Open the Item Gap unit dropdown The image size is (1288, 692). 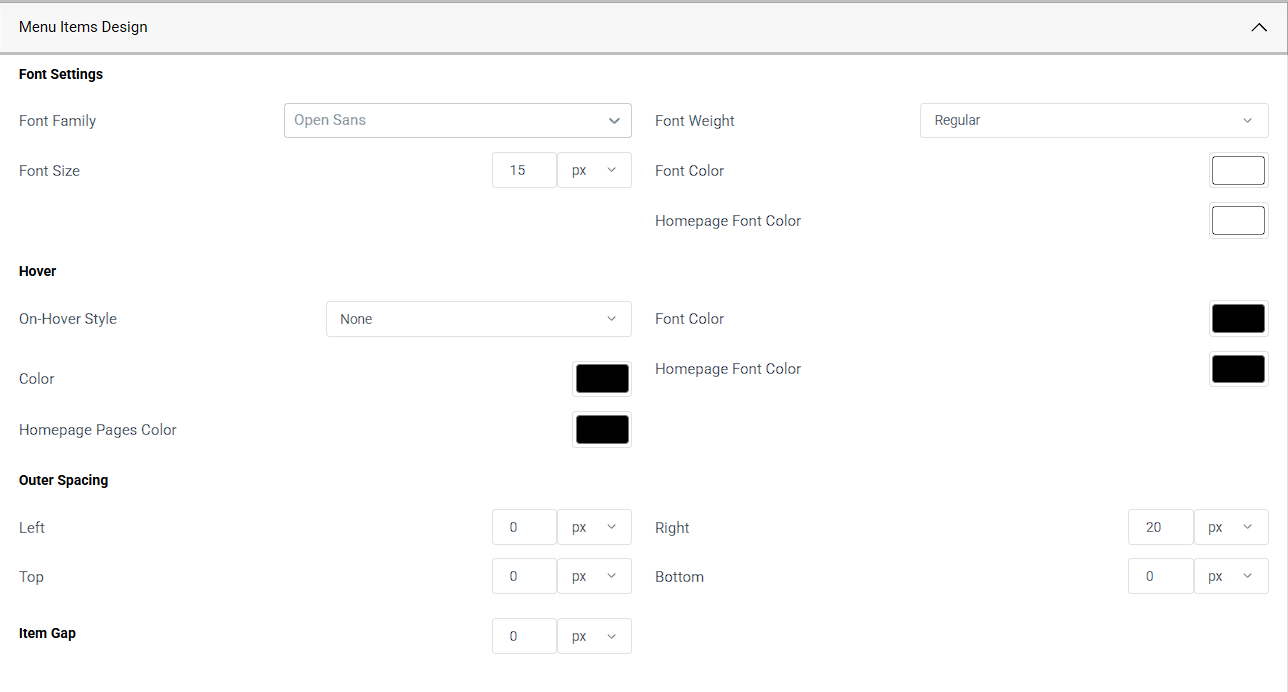coord(594,636)
